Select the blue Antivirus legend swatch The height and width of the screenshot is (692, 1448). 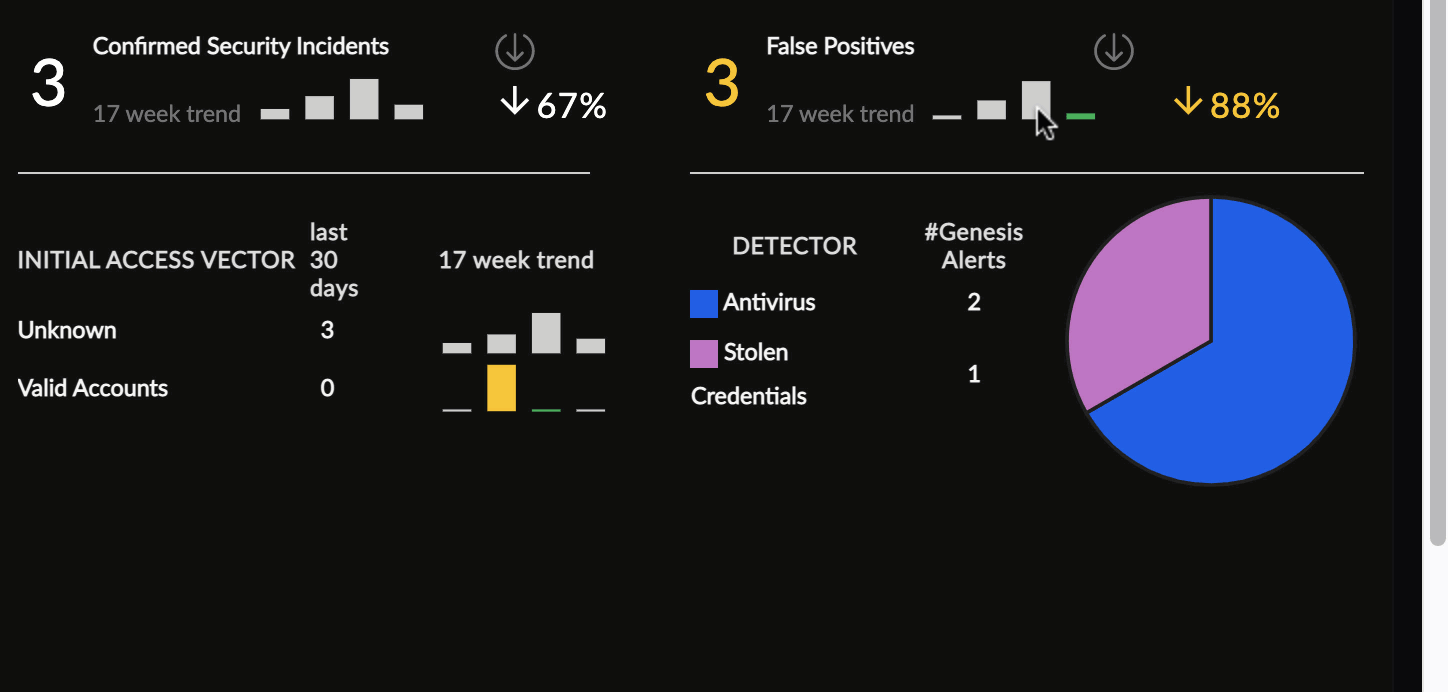[704, 304]
